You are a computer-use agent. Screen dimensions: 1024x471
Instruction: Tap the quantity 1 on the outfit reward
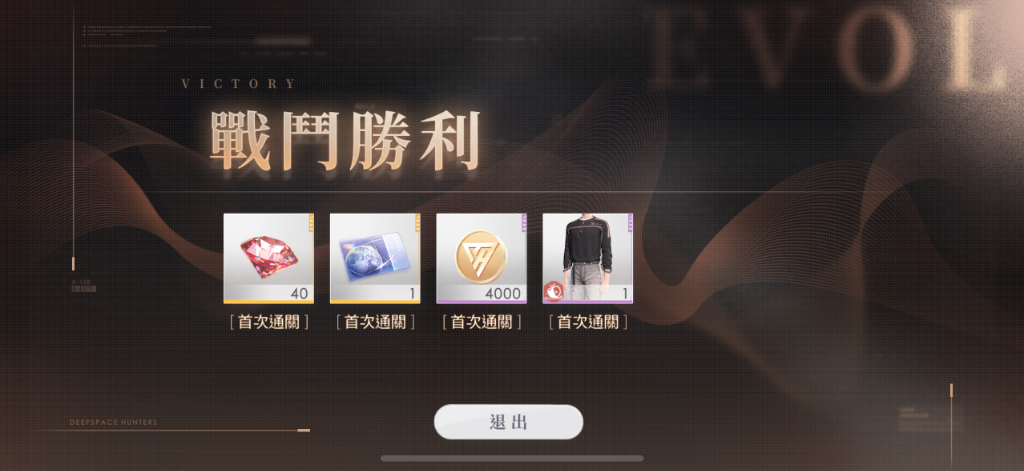tap(625, 294)
